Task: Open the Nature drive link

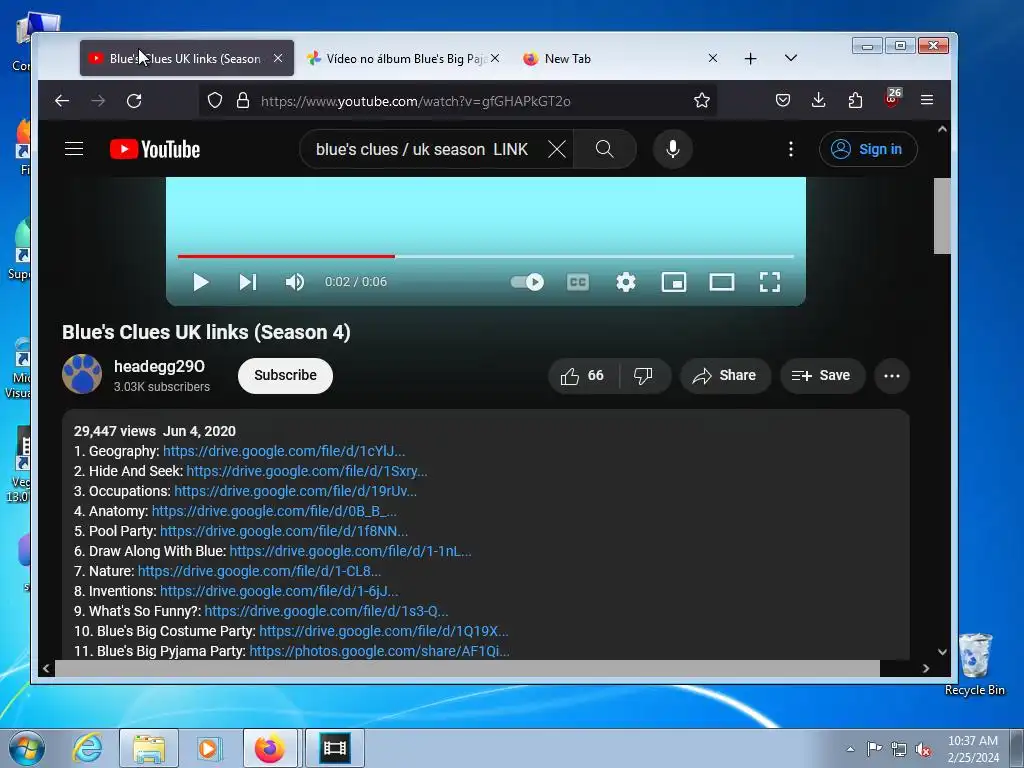Action: 259,571
